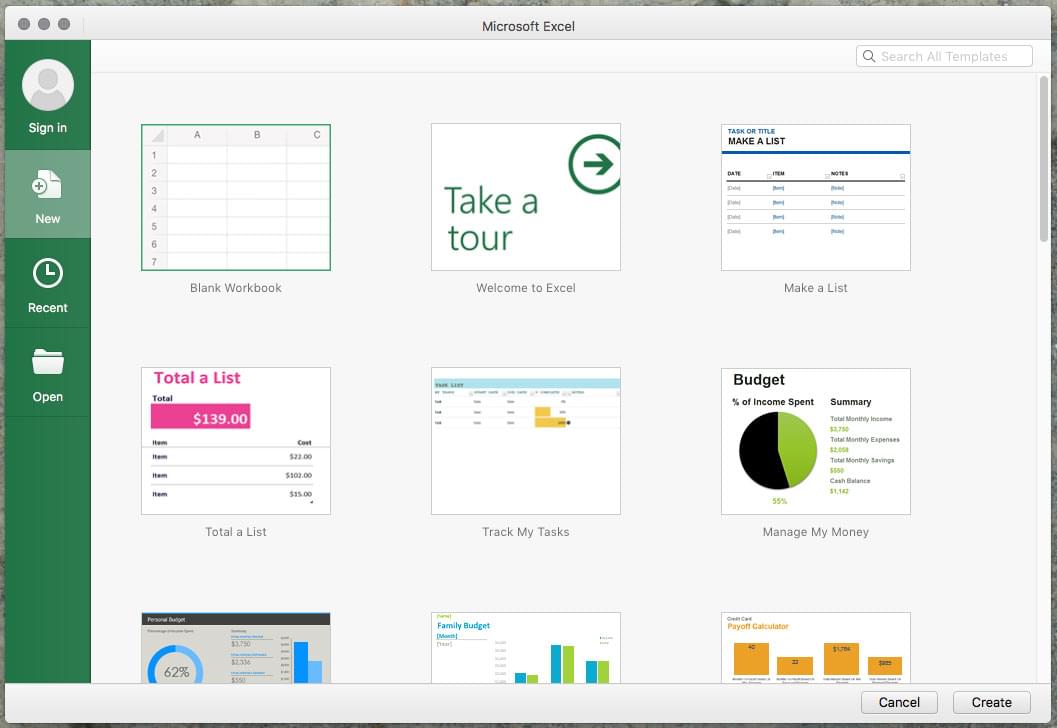Select the Manage My Money budget thumbnail
Image resolution: width=1057 pixels, height=728 pixels.
pos(816,441)
